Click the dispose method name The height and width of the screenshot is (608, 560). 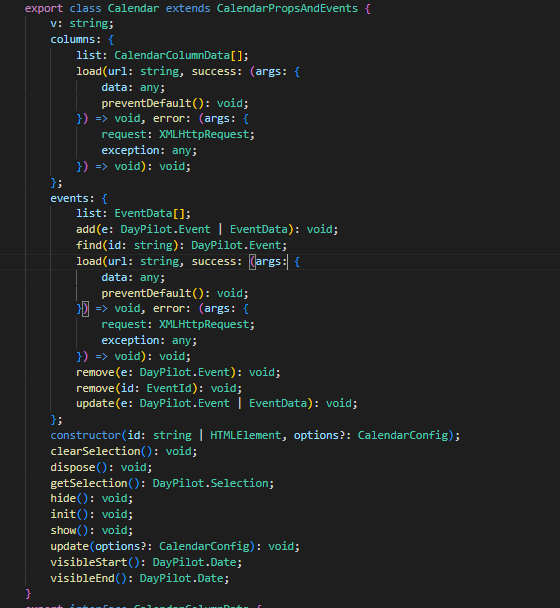pos(73,467)
